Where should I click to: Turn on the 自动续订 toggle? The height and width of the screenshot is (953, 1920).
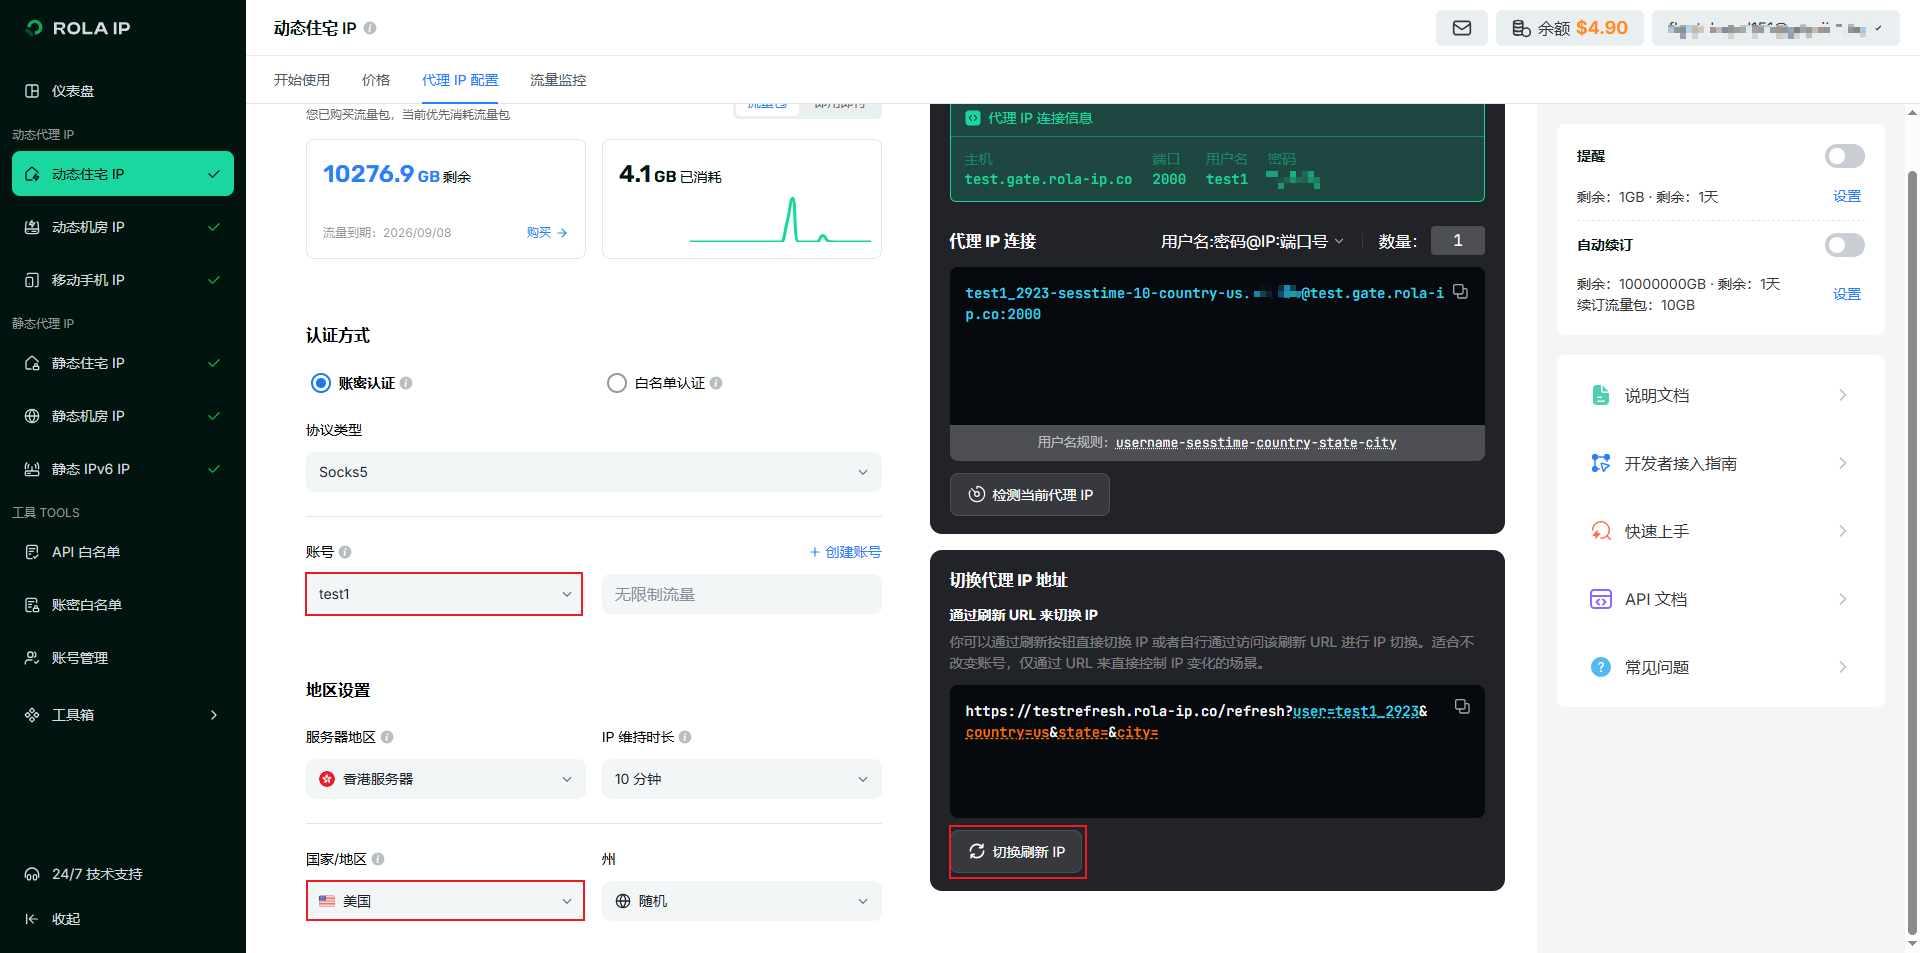(1843, 245)
